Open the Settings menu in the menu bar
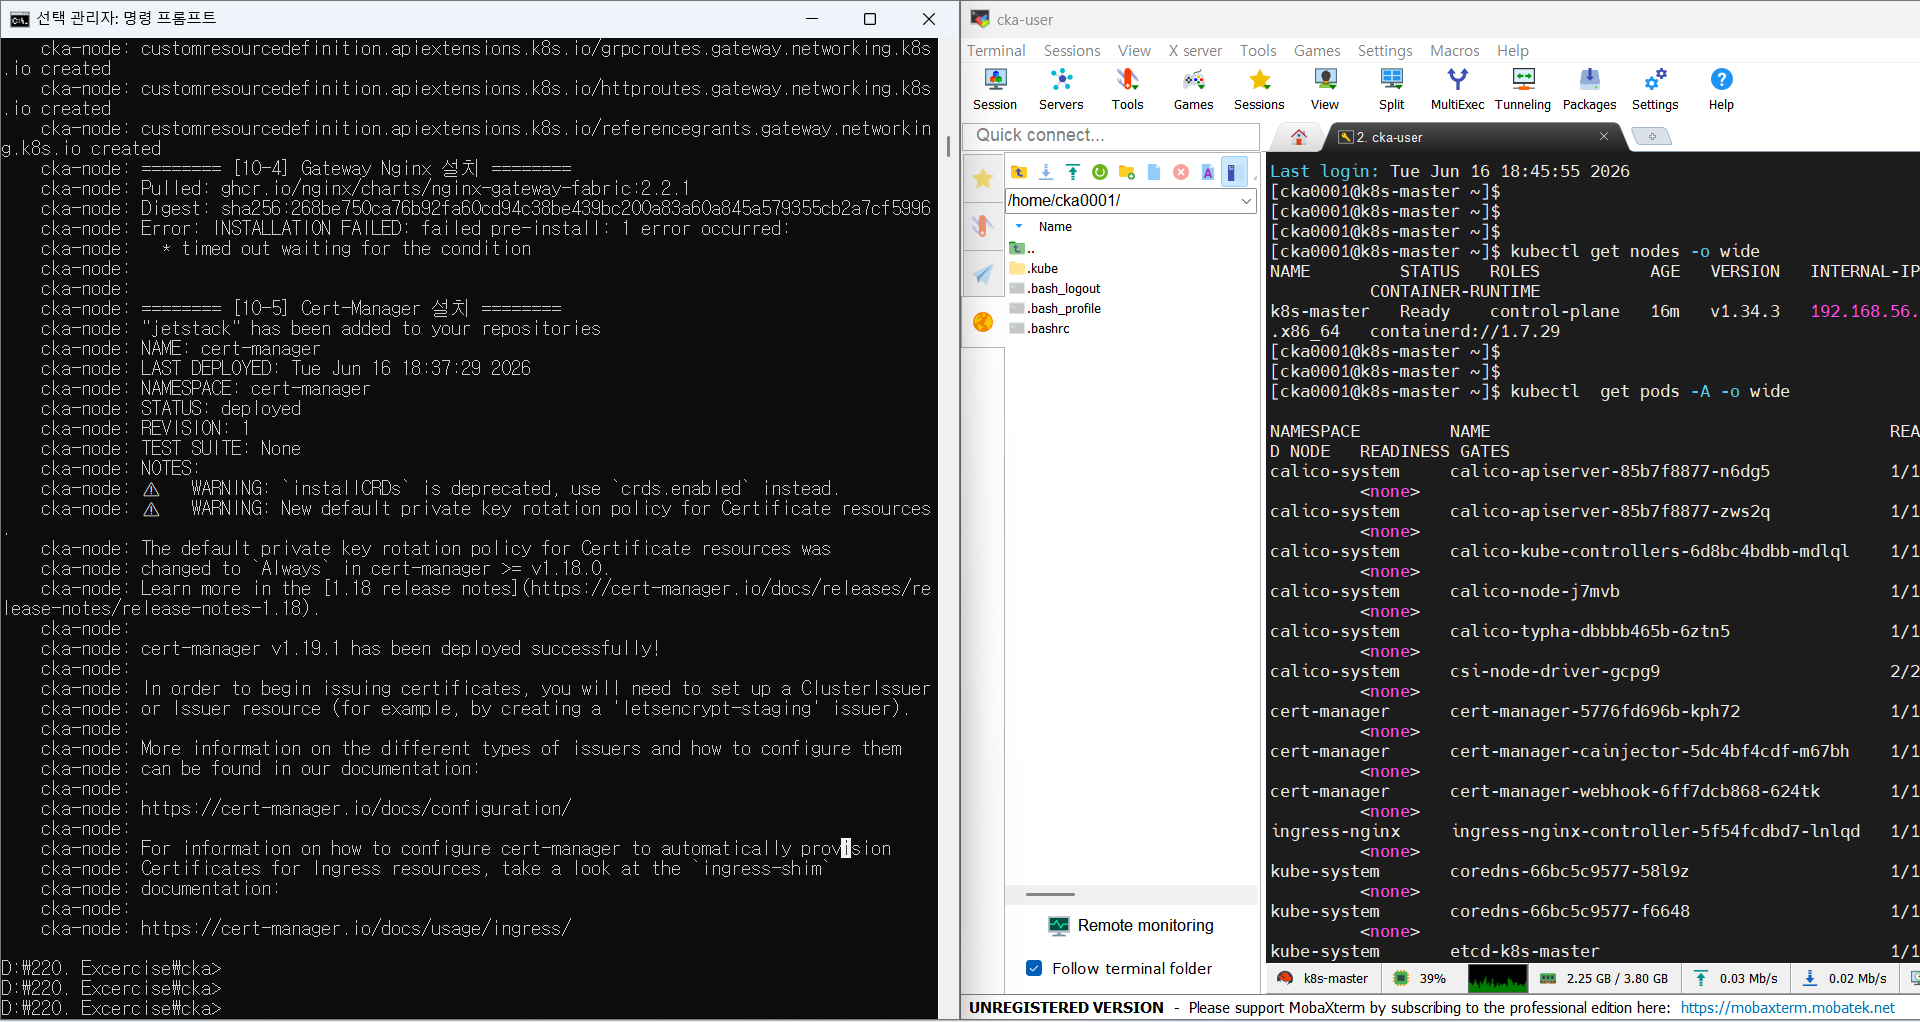 click(x=1385, y=50)
